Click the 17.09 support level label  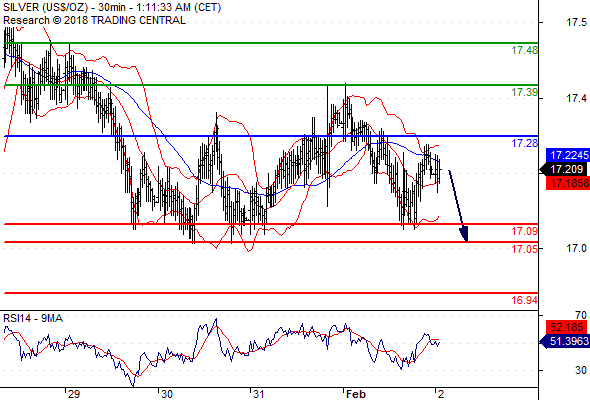coord(525,231)
